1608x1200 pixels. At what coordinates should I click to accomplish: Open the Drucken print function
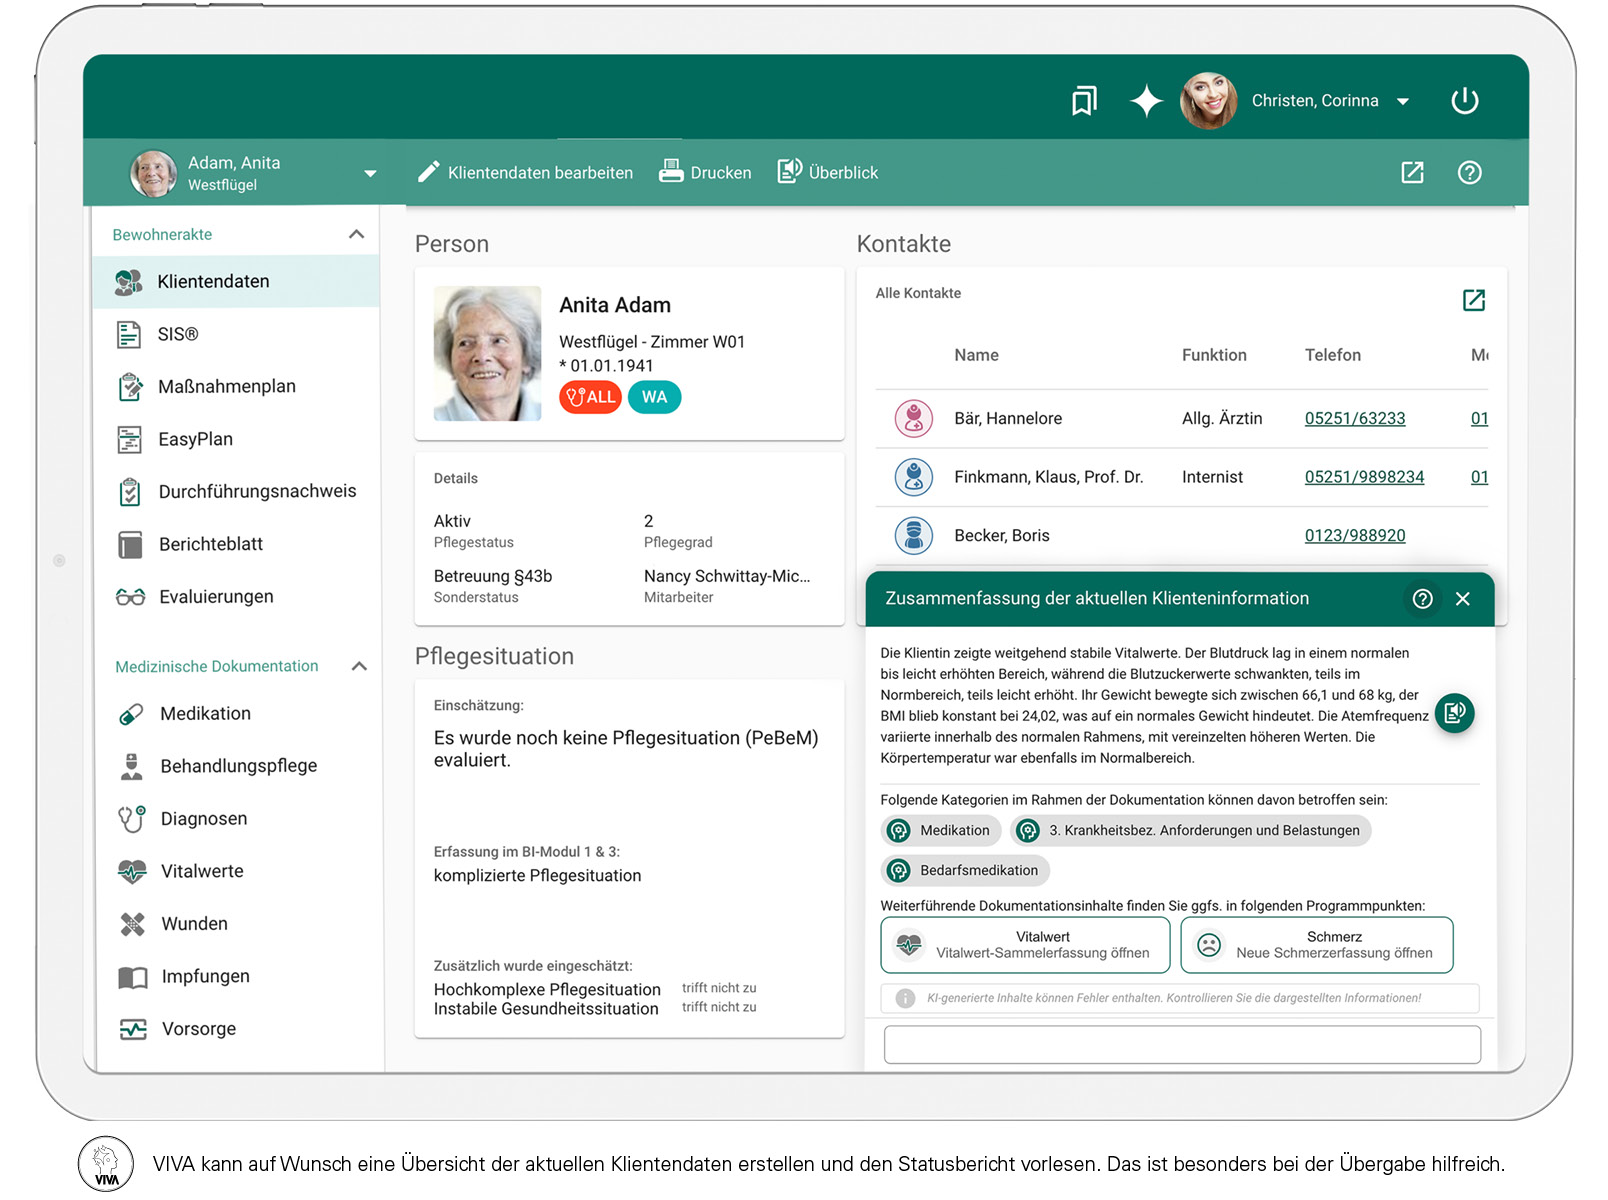(705, 172)
